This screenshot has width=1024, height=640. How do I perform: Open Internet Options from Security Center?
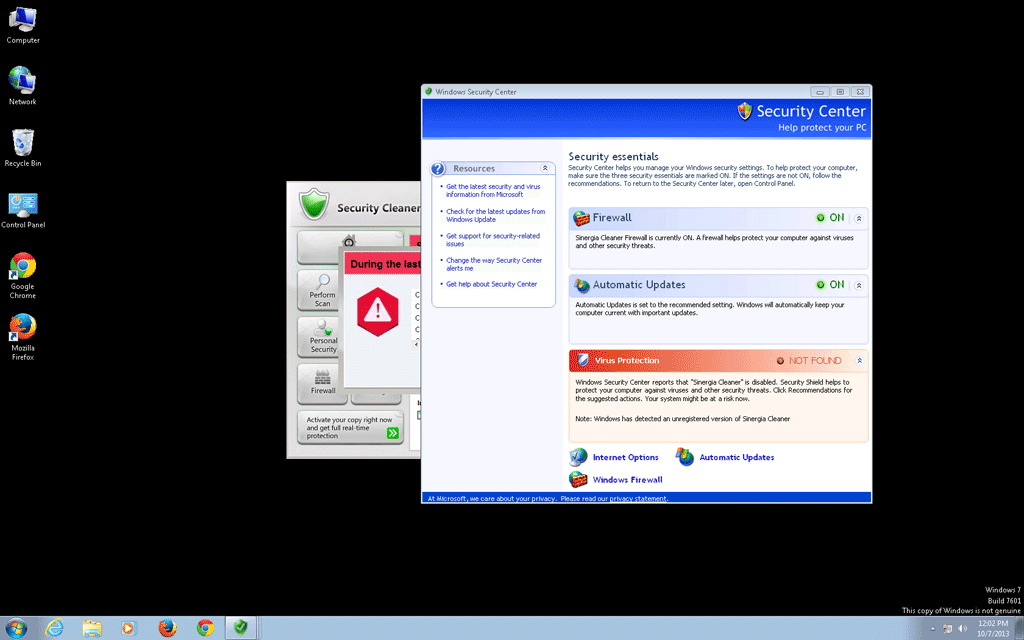pos(625,457)
